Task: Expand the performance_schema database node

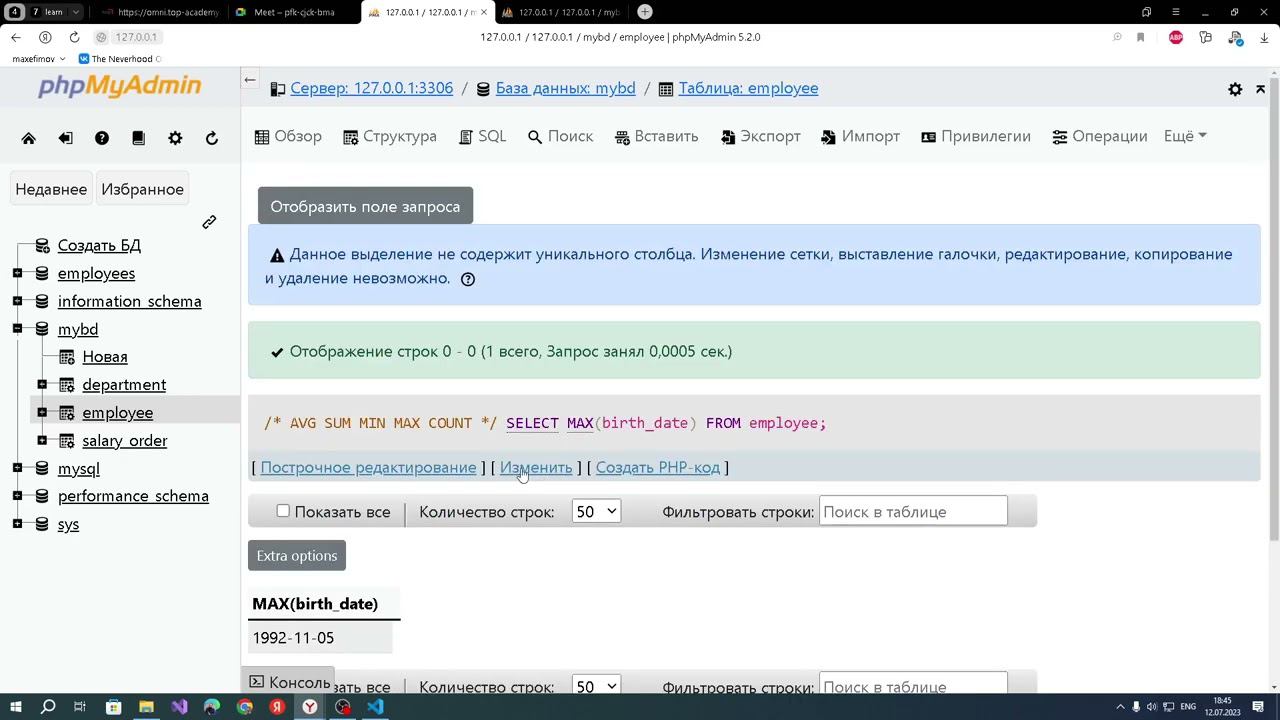Action: click(17, 496)
